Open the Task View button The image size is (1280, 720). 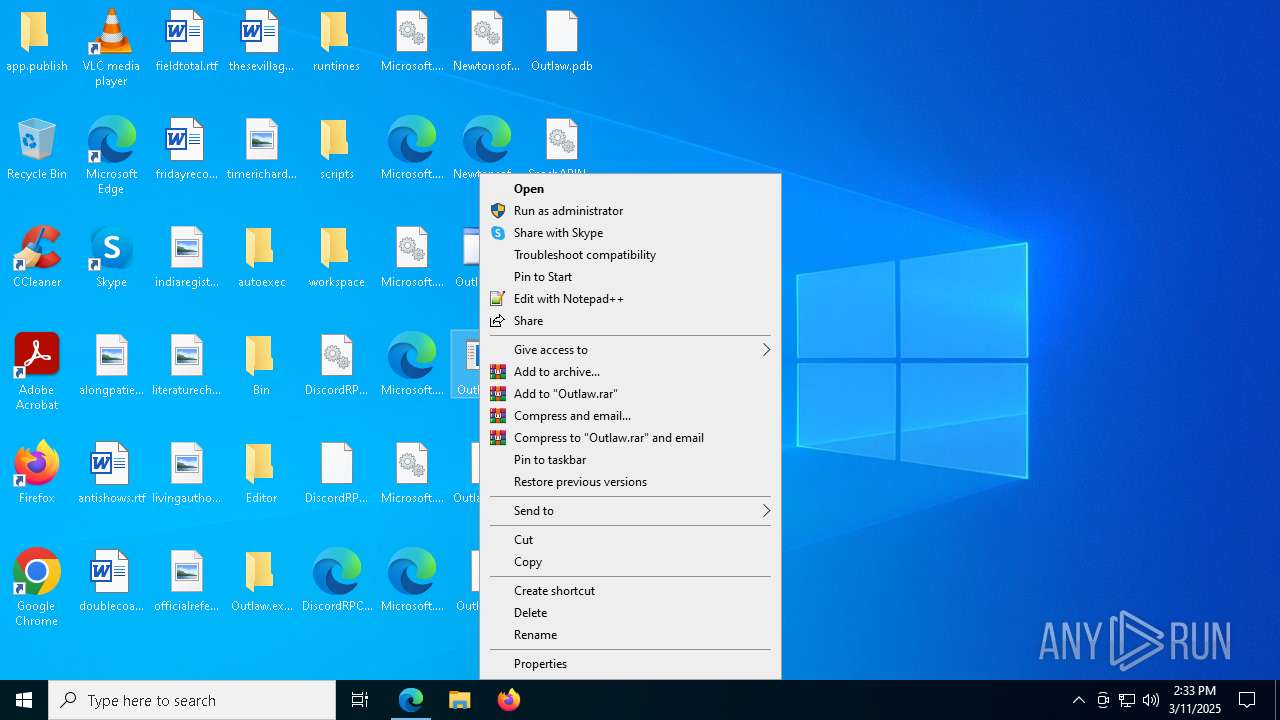tap(360, 700)
